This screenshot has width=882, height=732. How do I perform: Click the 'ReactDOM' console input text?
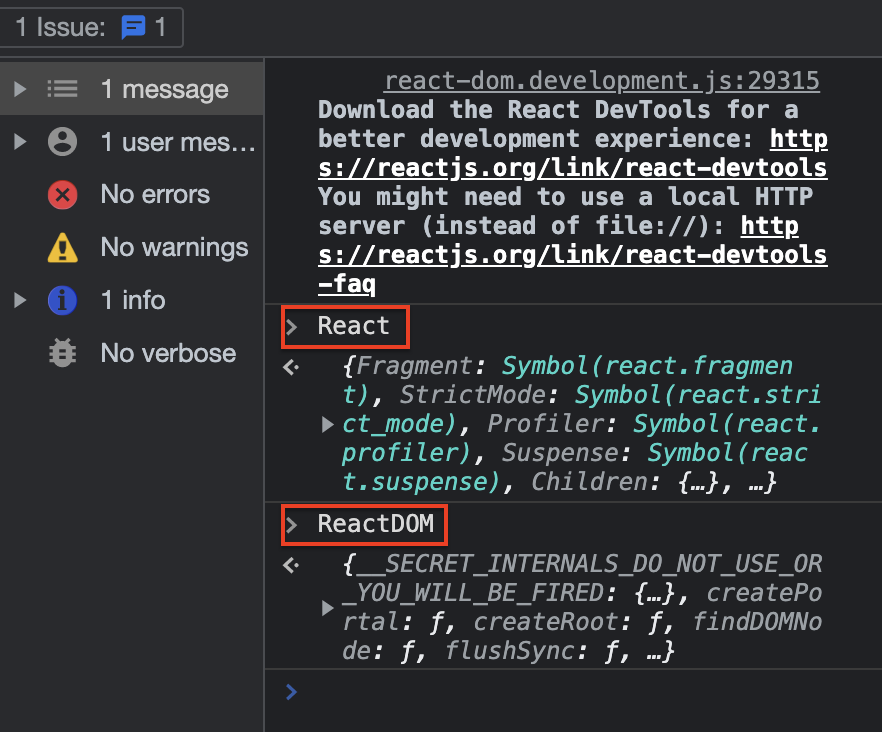click(376, 524)
